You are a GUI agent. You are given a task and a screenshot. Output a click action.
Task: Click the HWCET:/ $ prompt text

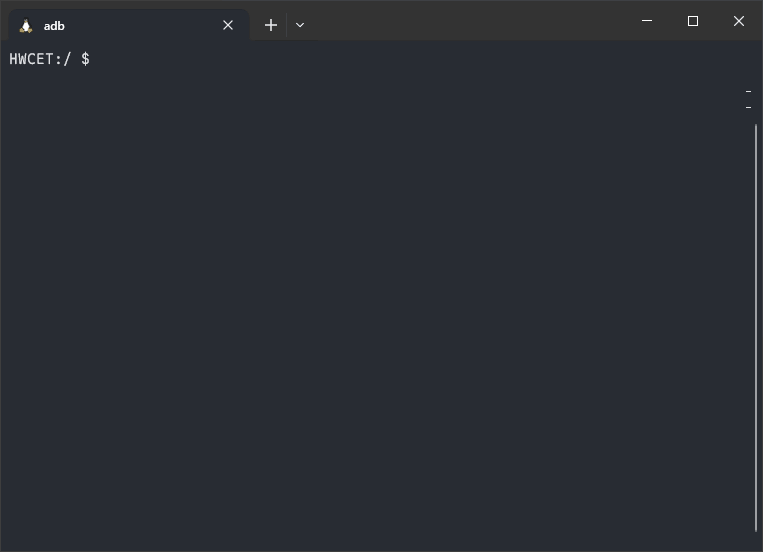(x=50, y=59)
